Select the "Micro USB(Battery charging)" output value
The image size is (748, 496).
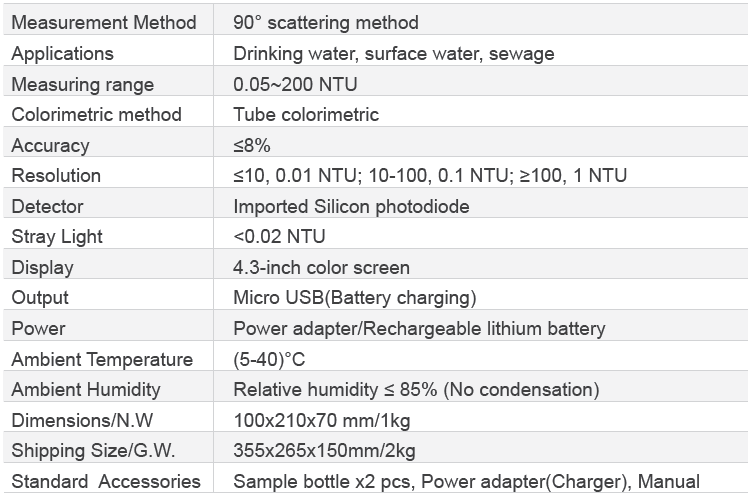click(x=354, y=298)
